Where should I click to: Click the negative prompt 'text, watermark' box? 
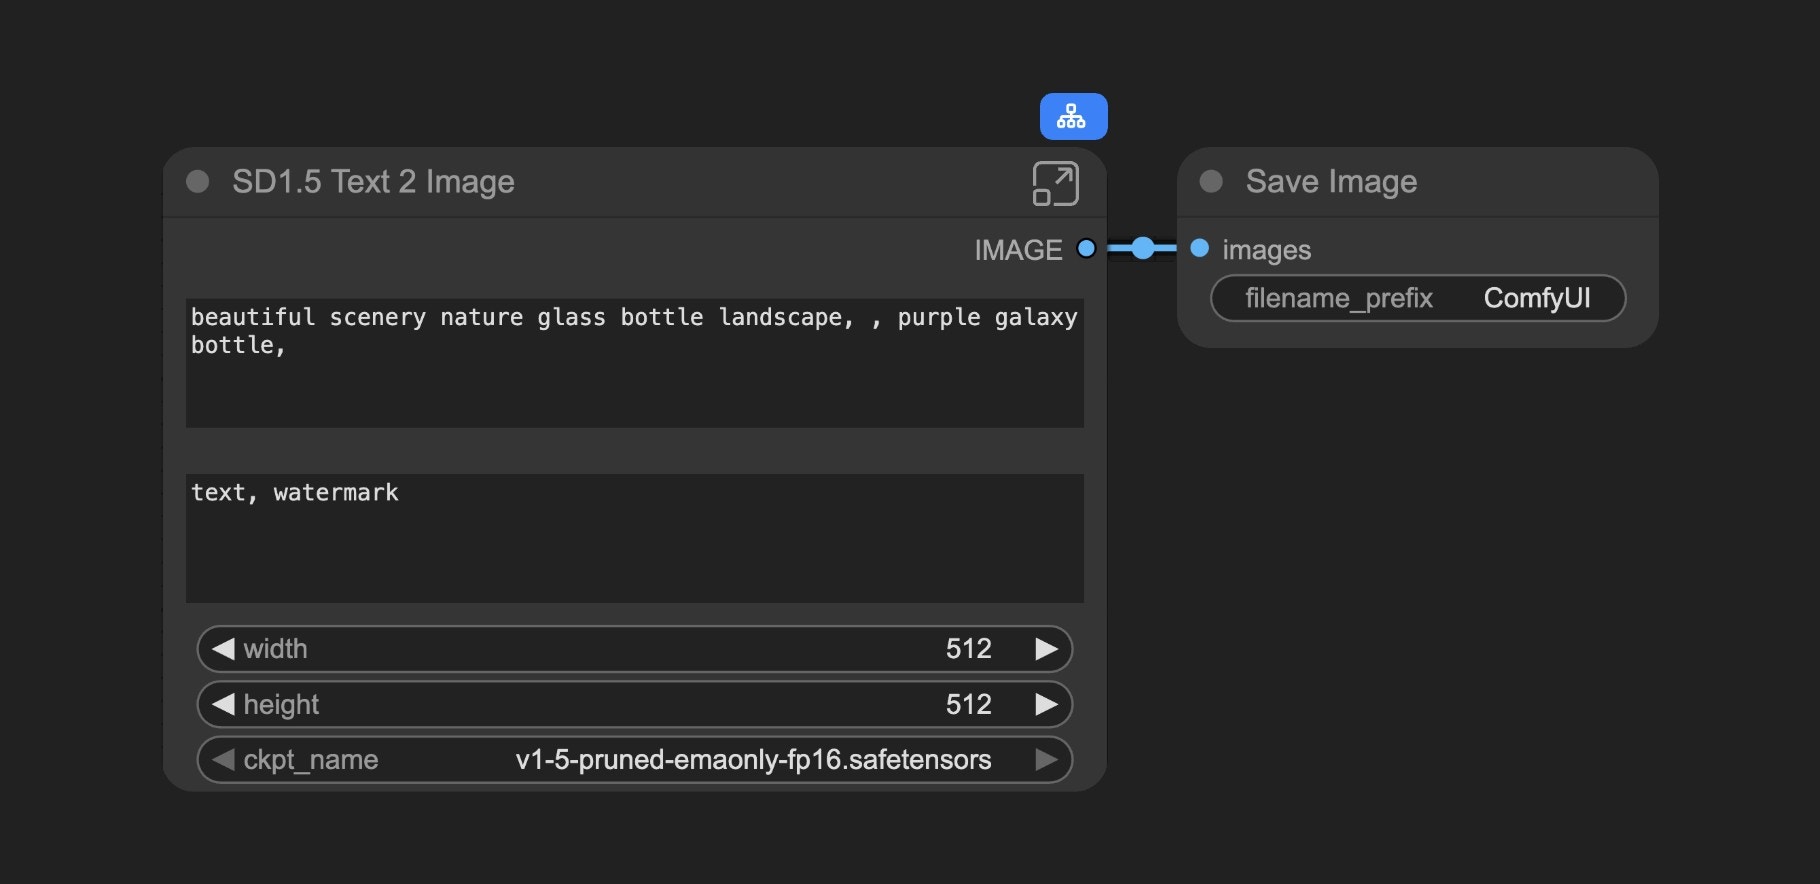click(634, 538)
